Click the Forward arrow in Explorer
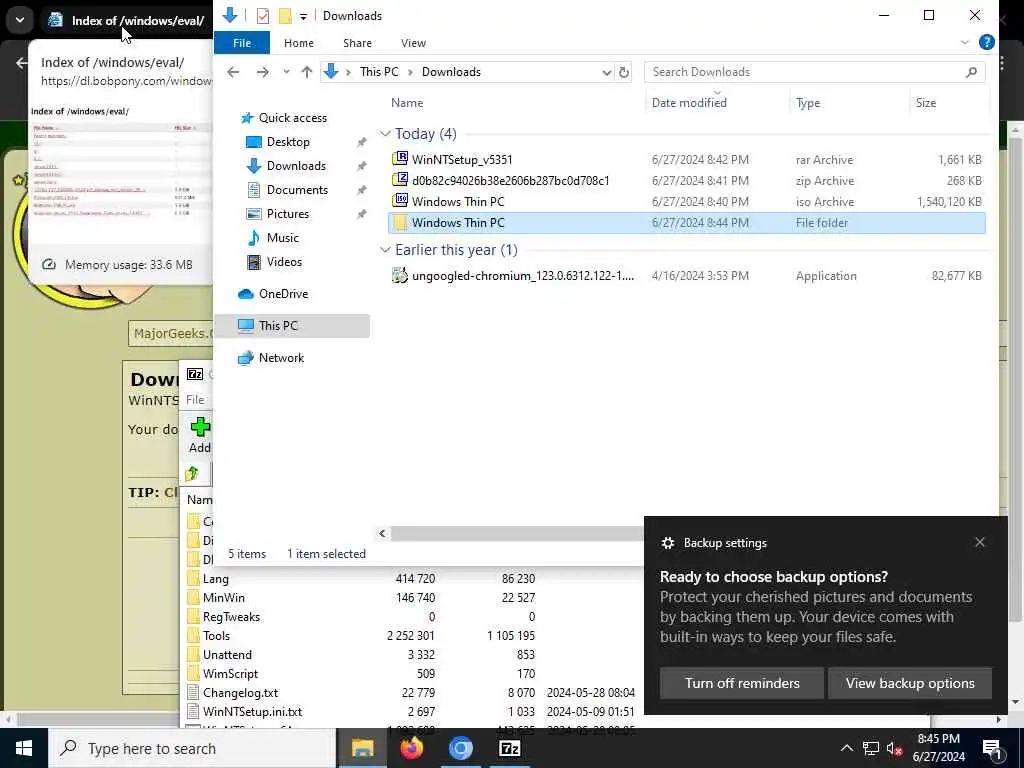The image size is (1024, 768). (263, 72)
